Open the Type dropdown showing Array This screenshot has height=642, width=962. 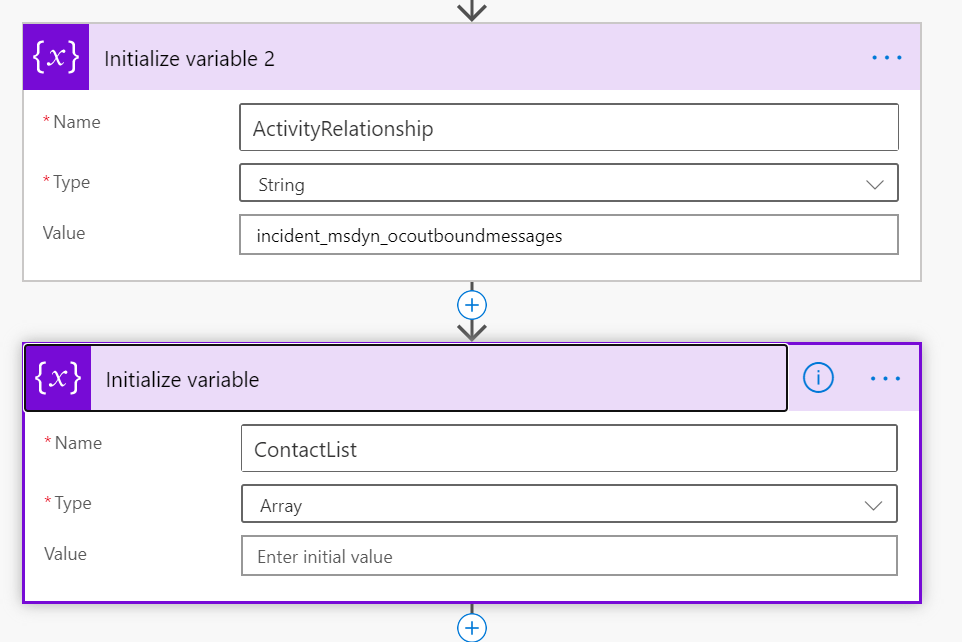568,505
